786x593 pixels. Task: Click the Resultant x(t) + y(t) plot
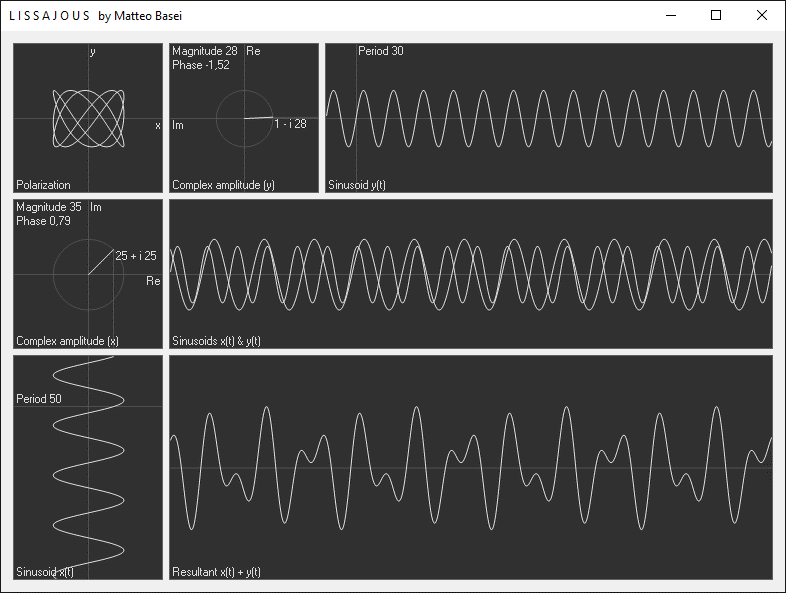(x=471, y=468)
